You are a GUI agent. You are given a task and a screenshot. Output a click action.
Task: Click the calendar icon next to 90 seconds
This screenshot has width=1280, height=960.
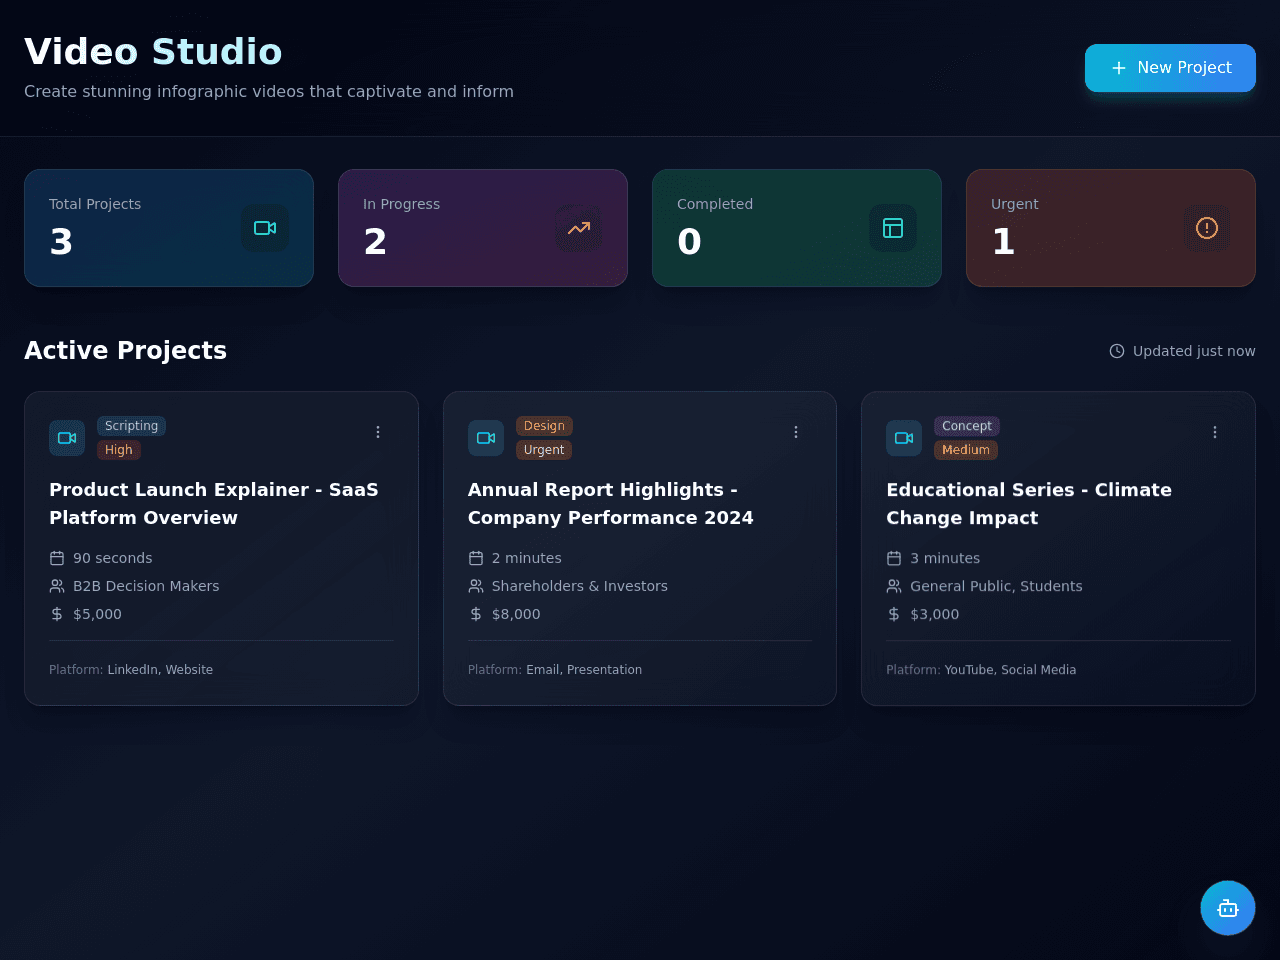click(x=57, y=558)
